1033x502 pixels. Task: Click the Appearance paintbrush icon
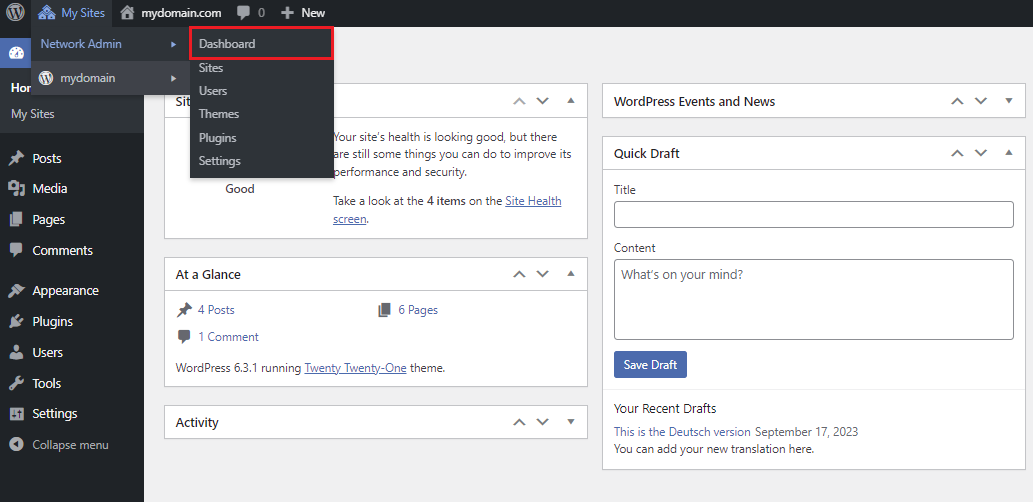(x=16, y=291)
